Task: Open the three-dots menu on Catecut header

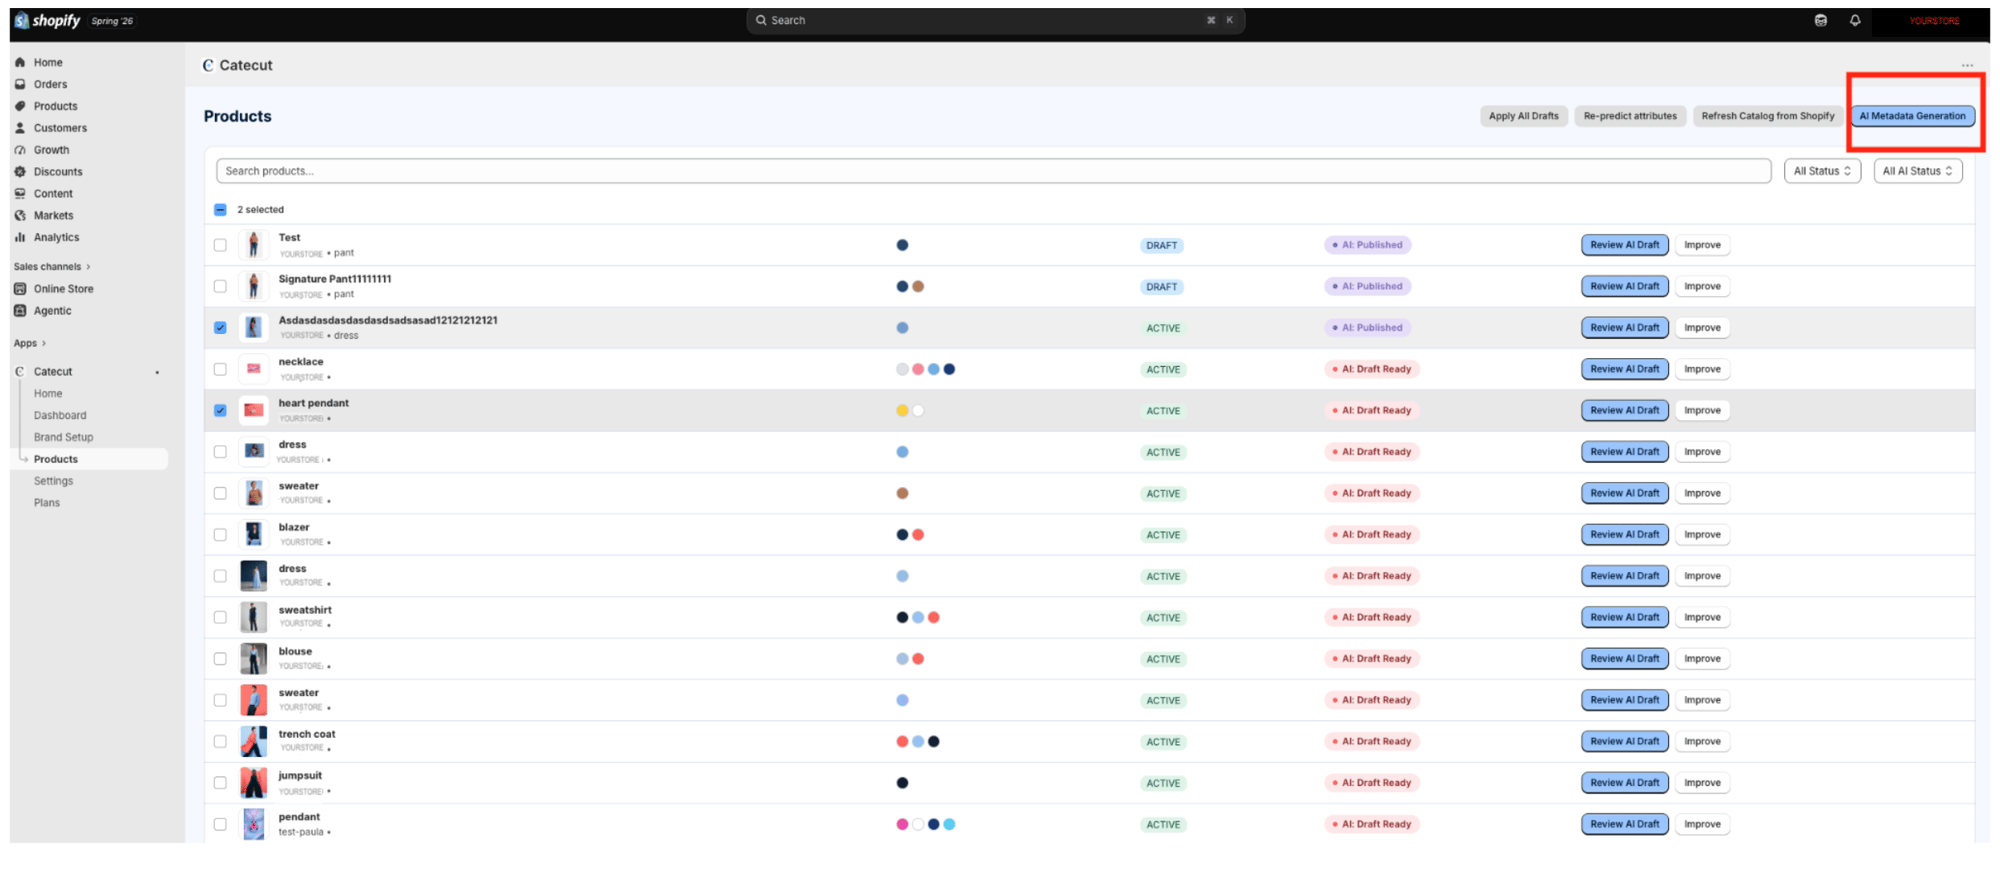Action: point(1967,65)
